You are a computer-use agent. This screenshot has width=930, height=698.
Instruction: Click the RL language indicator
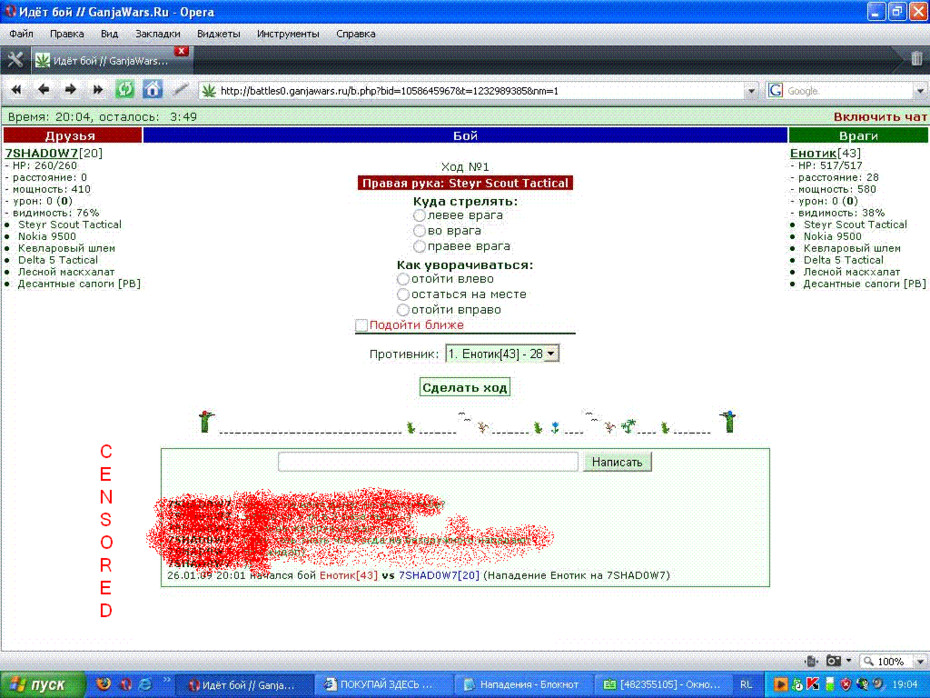[746, 684]
